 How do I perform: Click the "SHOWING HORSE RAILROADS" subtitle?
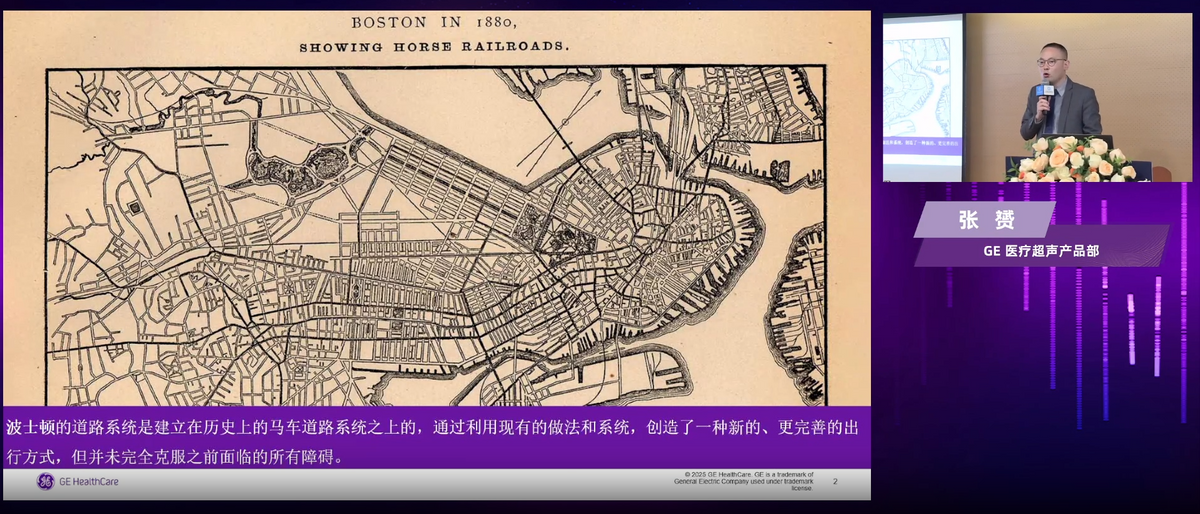tap(435, 46)
